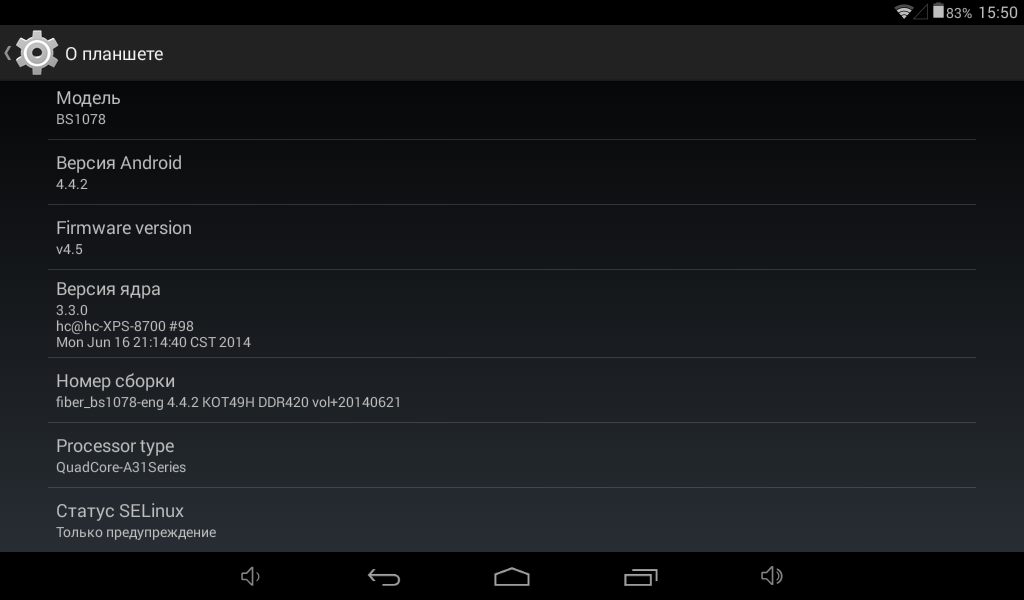
Task: Tap the Back navigation arrow
Action: click(x=384, y=576)
